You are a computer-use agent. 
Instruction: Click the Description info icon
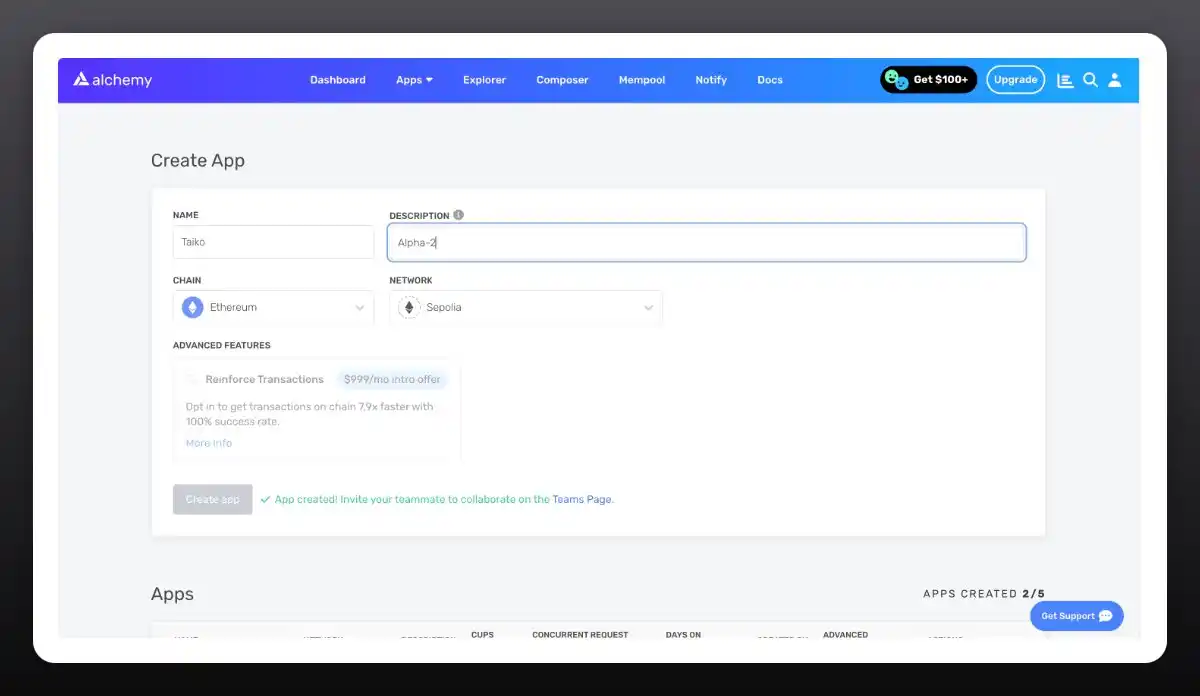[x=458, y=215]
